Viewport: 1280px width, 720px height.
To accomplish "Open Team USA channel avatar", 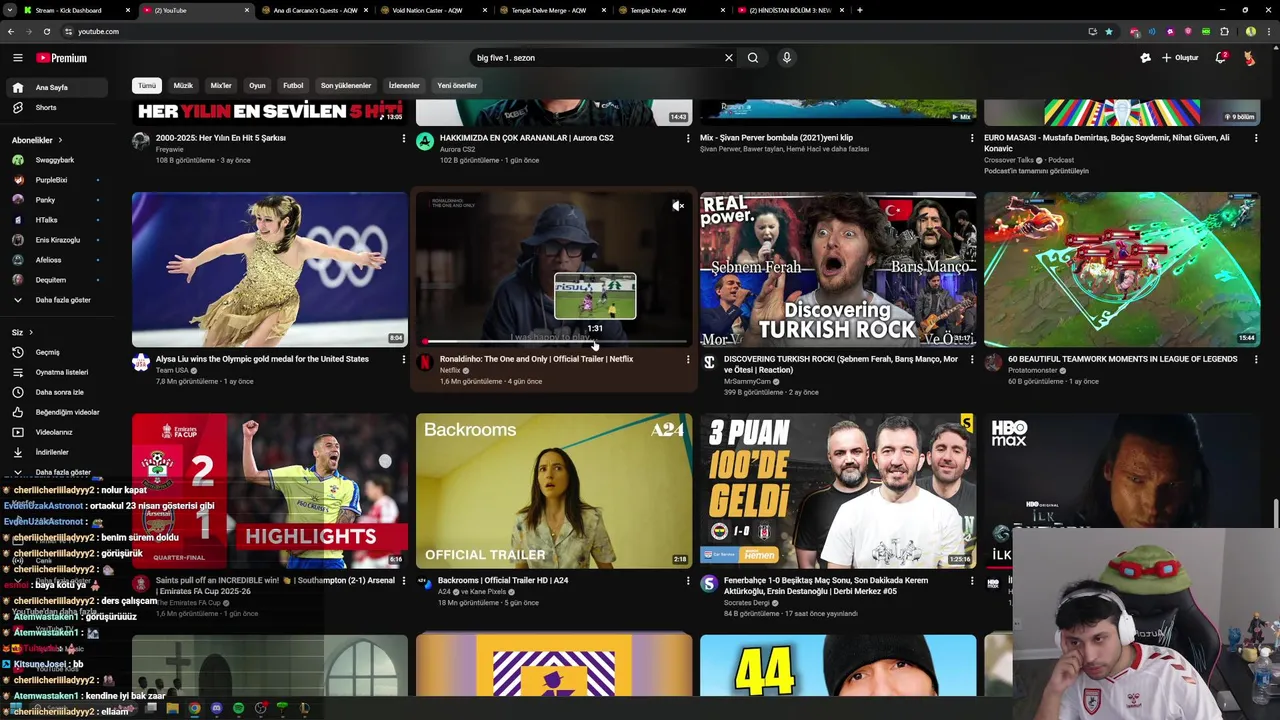I will [141, 363].
